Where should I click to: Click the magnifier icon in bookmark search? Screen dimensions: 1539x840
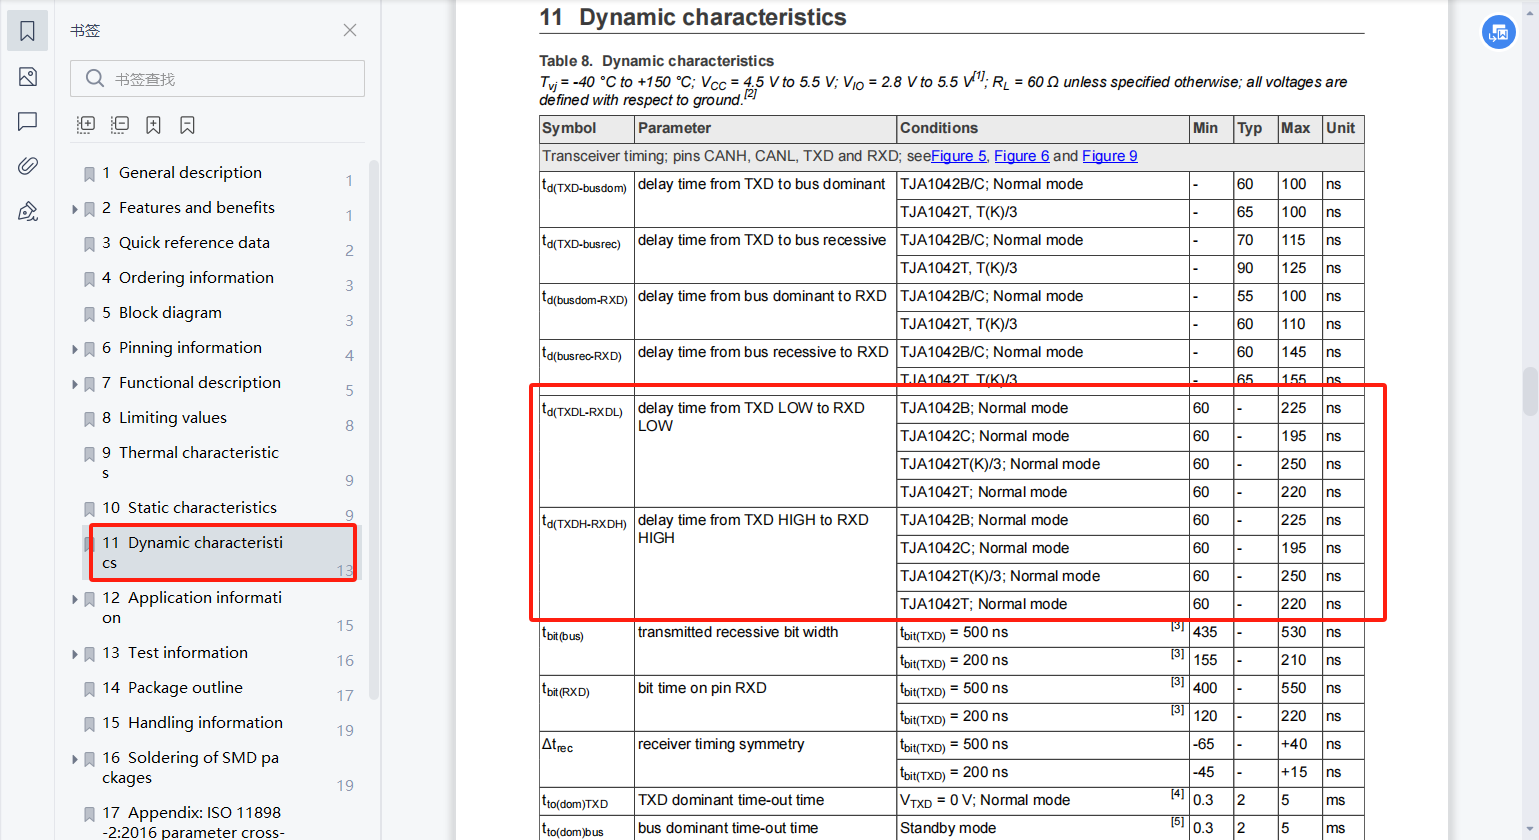95,78
